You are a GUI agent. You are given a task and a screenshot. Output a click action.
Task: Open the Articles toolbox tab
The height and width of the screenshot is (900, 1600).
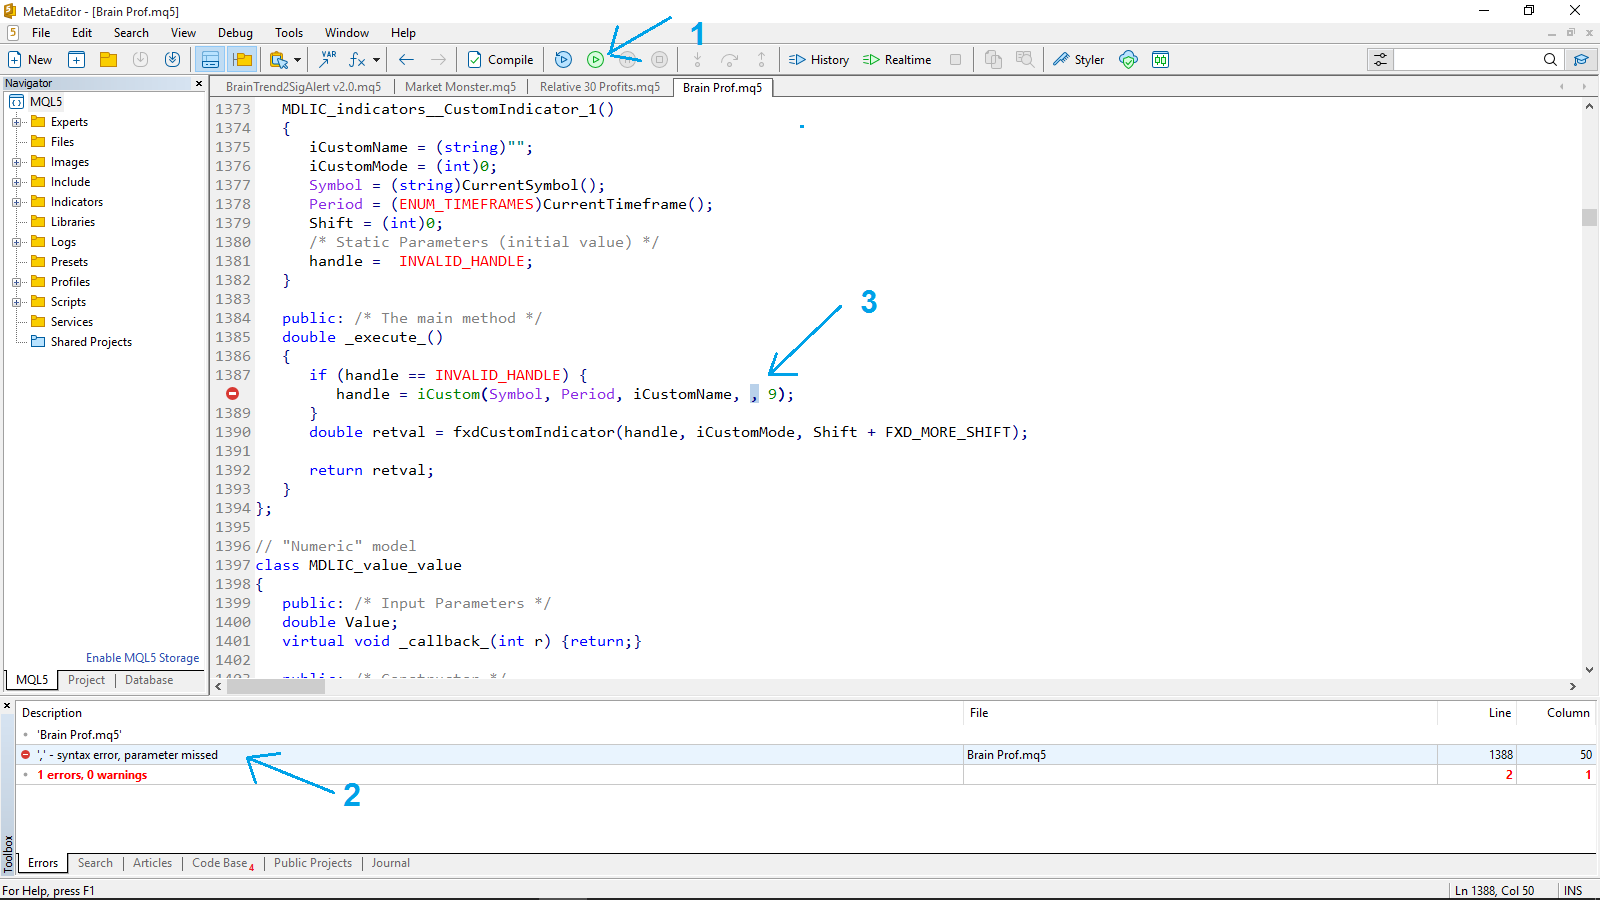tap(153, 863)
